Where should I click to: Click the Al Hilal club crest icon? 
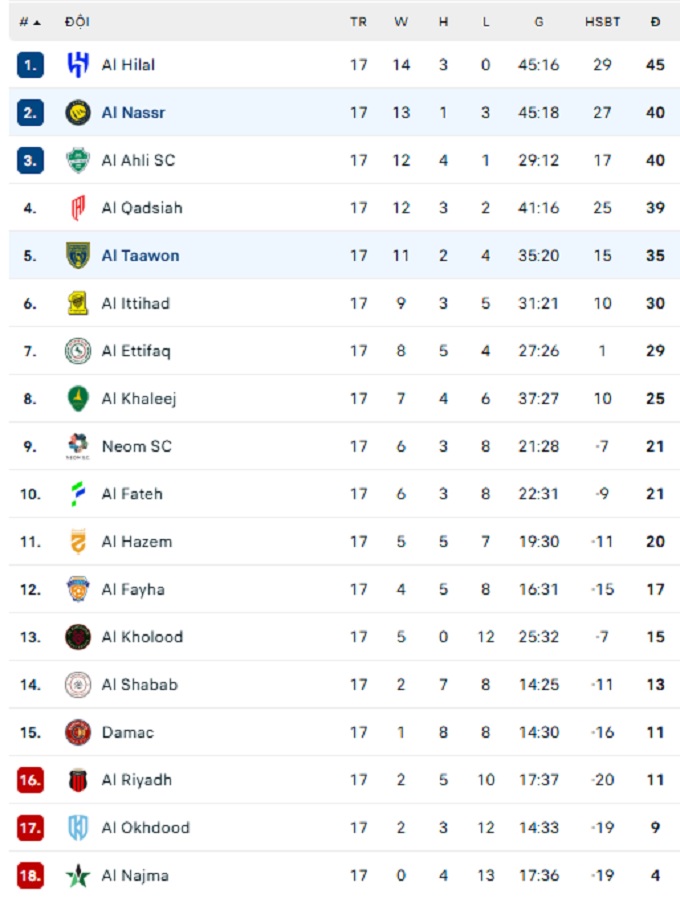coord(78,65)
